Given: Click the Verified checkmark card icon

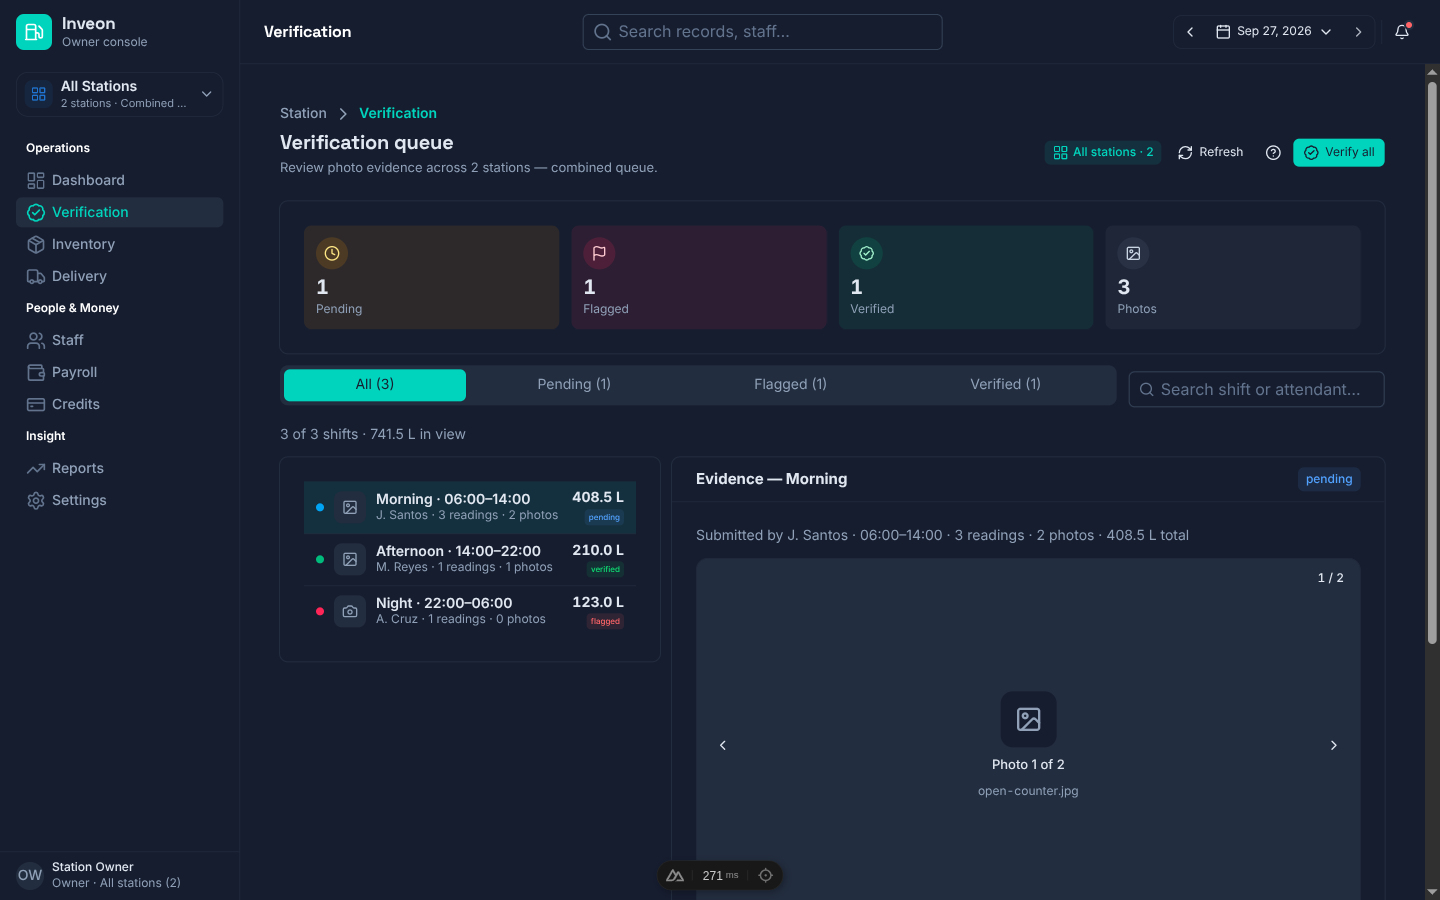Looking at the screenshot, I should pos(867,254).
